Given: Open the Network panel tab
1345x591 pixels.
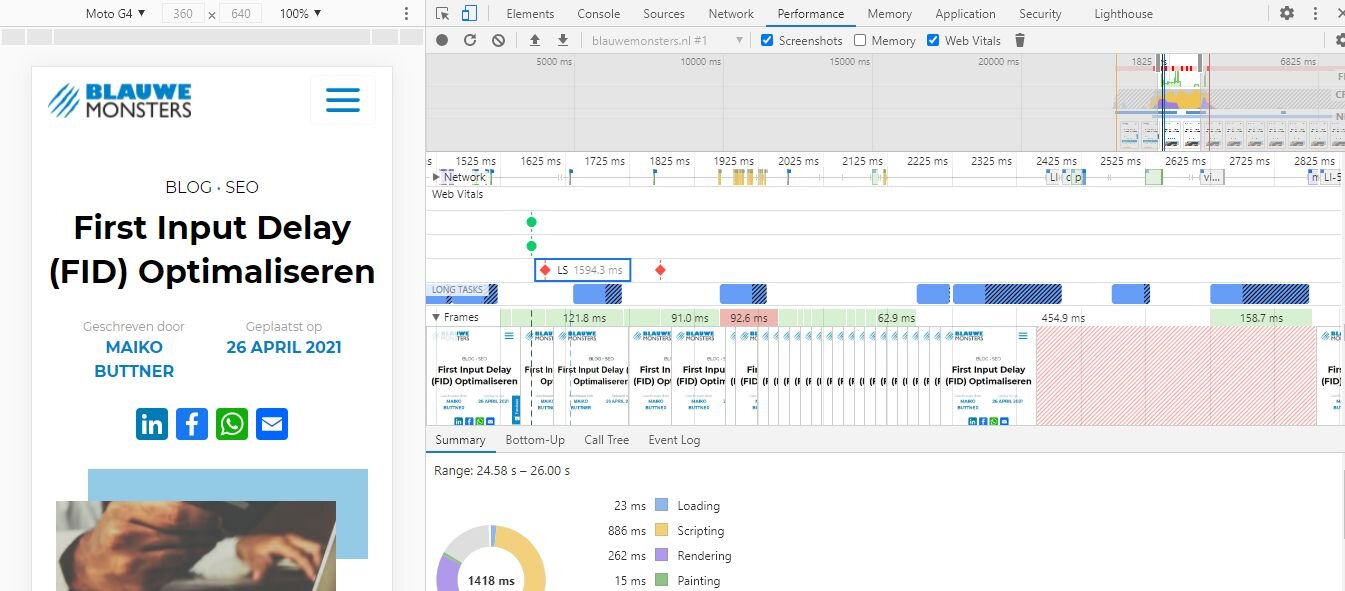Looking at the screenshot, I should point(731,14).
